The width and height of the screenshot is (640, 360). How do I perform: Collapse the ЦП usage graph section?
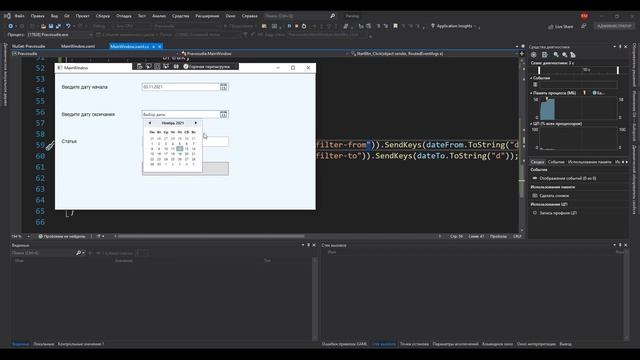[x=531, y=124]
